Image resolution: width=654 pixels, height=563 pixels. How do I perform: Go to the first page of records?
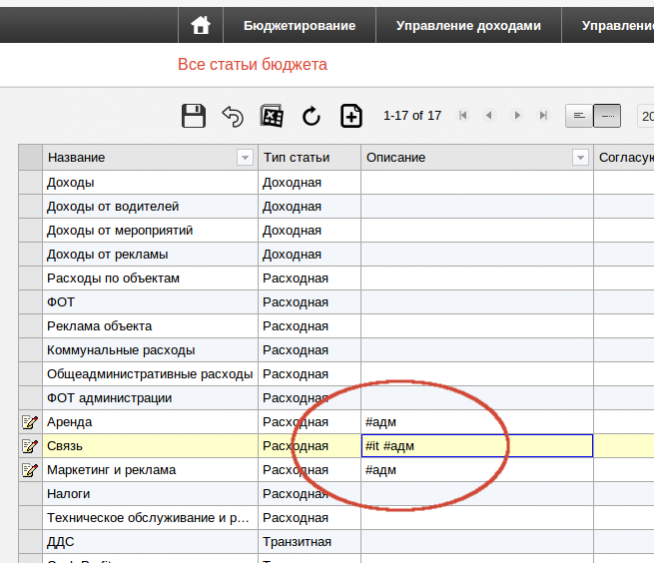pos(463,116)
